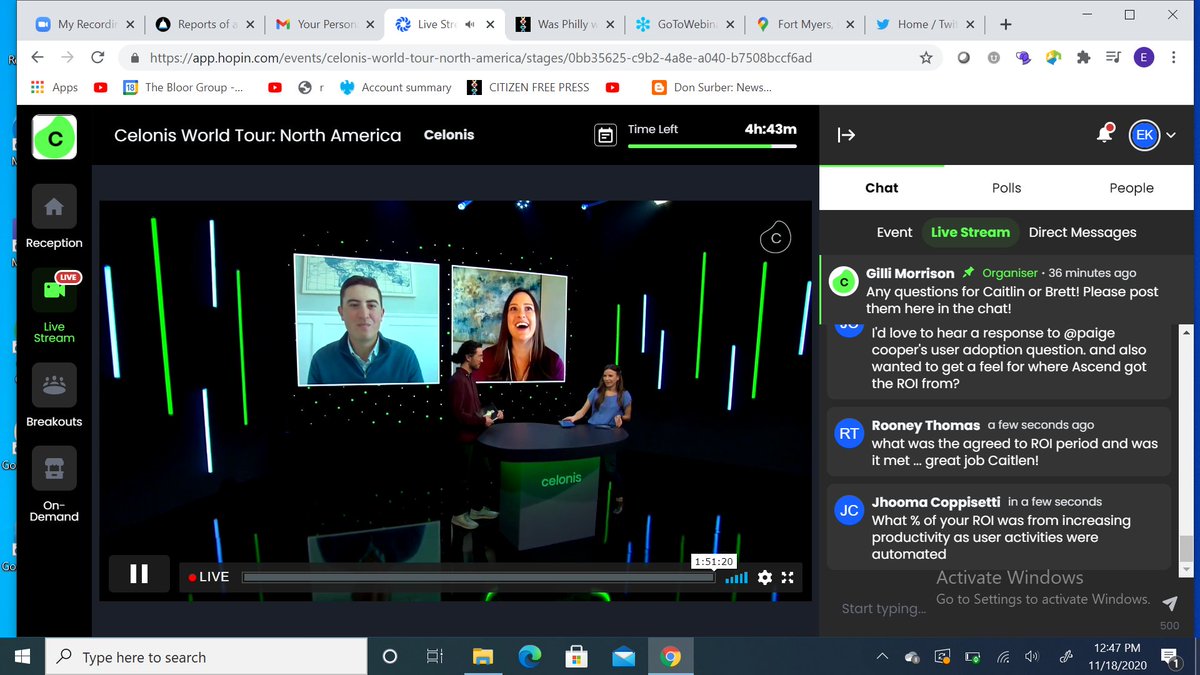Mute the Live Stream tab speaker icon
Viewport: 1200px width, 675px height.
point(470,24)
